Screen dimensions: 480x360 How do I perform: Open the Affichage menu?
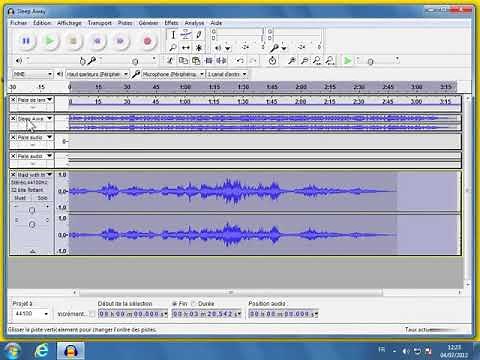click(x=69, y=23)
